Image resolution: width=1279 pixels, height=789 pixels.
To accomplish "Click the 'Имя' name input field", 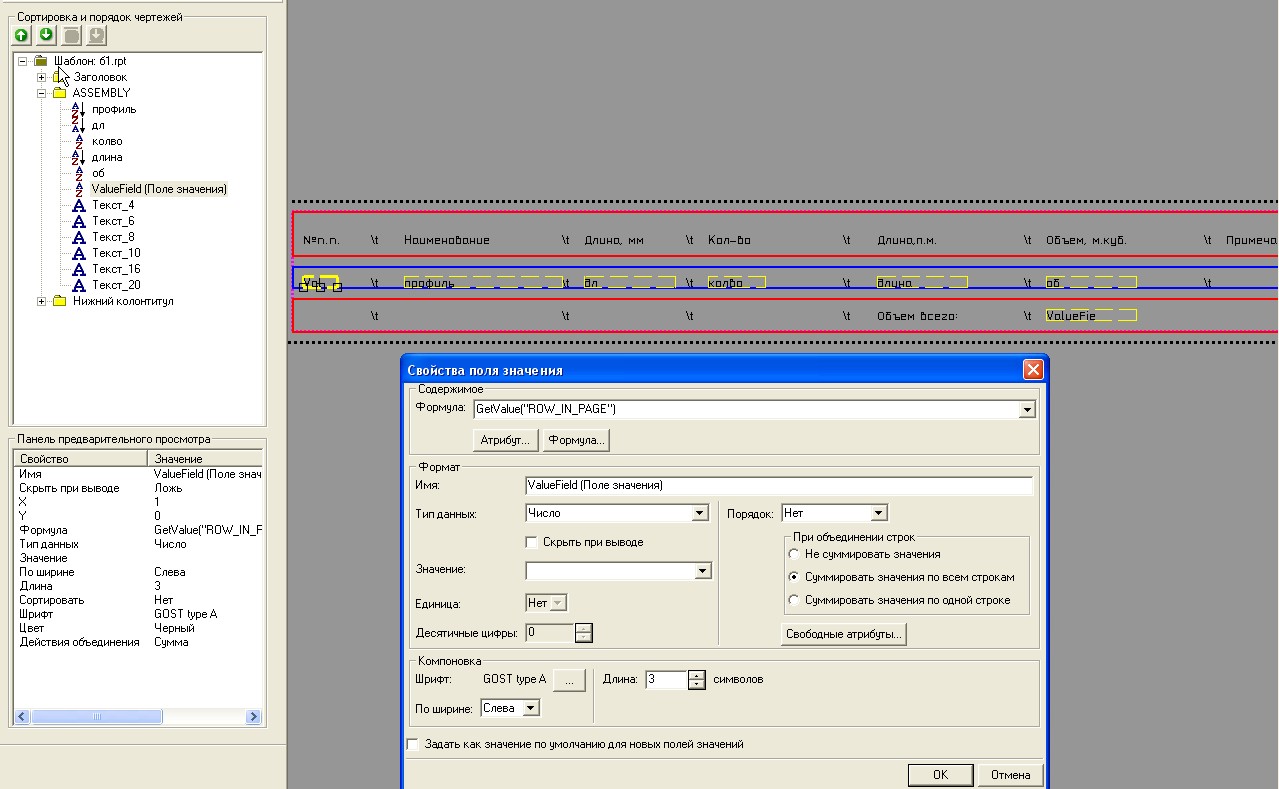I will pos(778,485).
